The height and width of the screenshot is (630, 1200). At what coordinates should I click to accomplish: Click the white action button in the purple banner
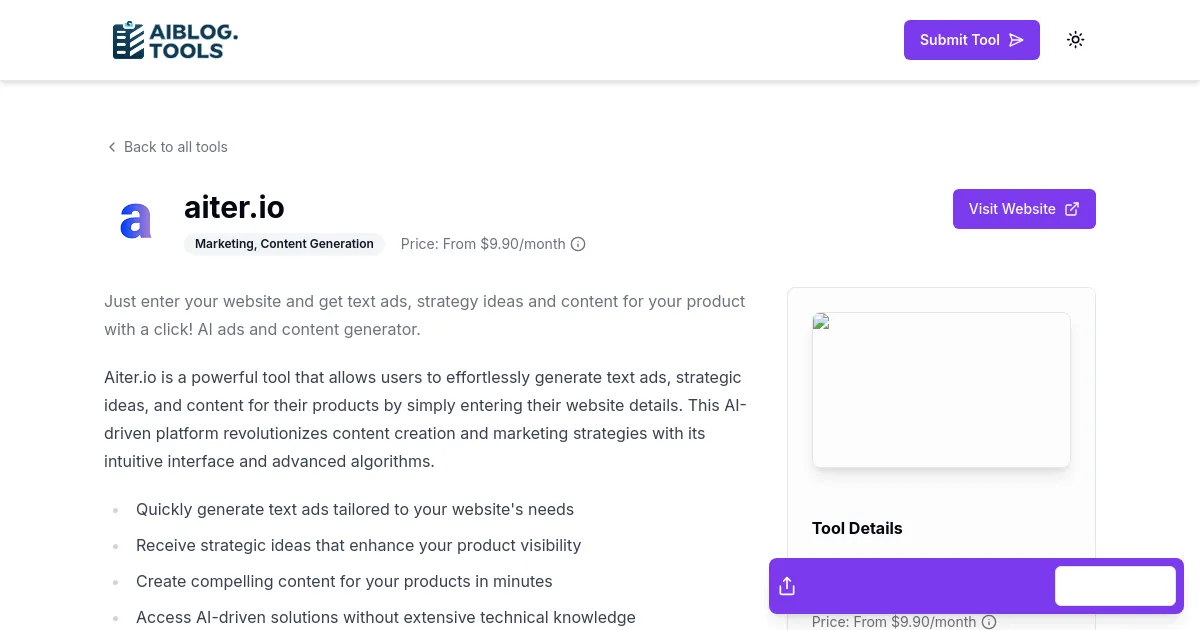point(1115,585)
